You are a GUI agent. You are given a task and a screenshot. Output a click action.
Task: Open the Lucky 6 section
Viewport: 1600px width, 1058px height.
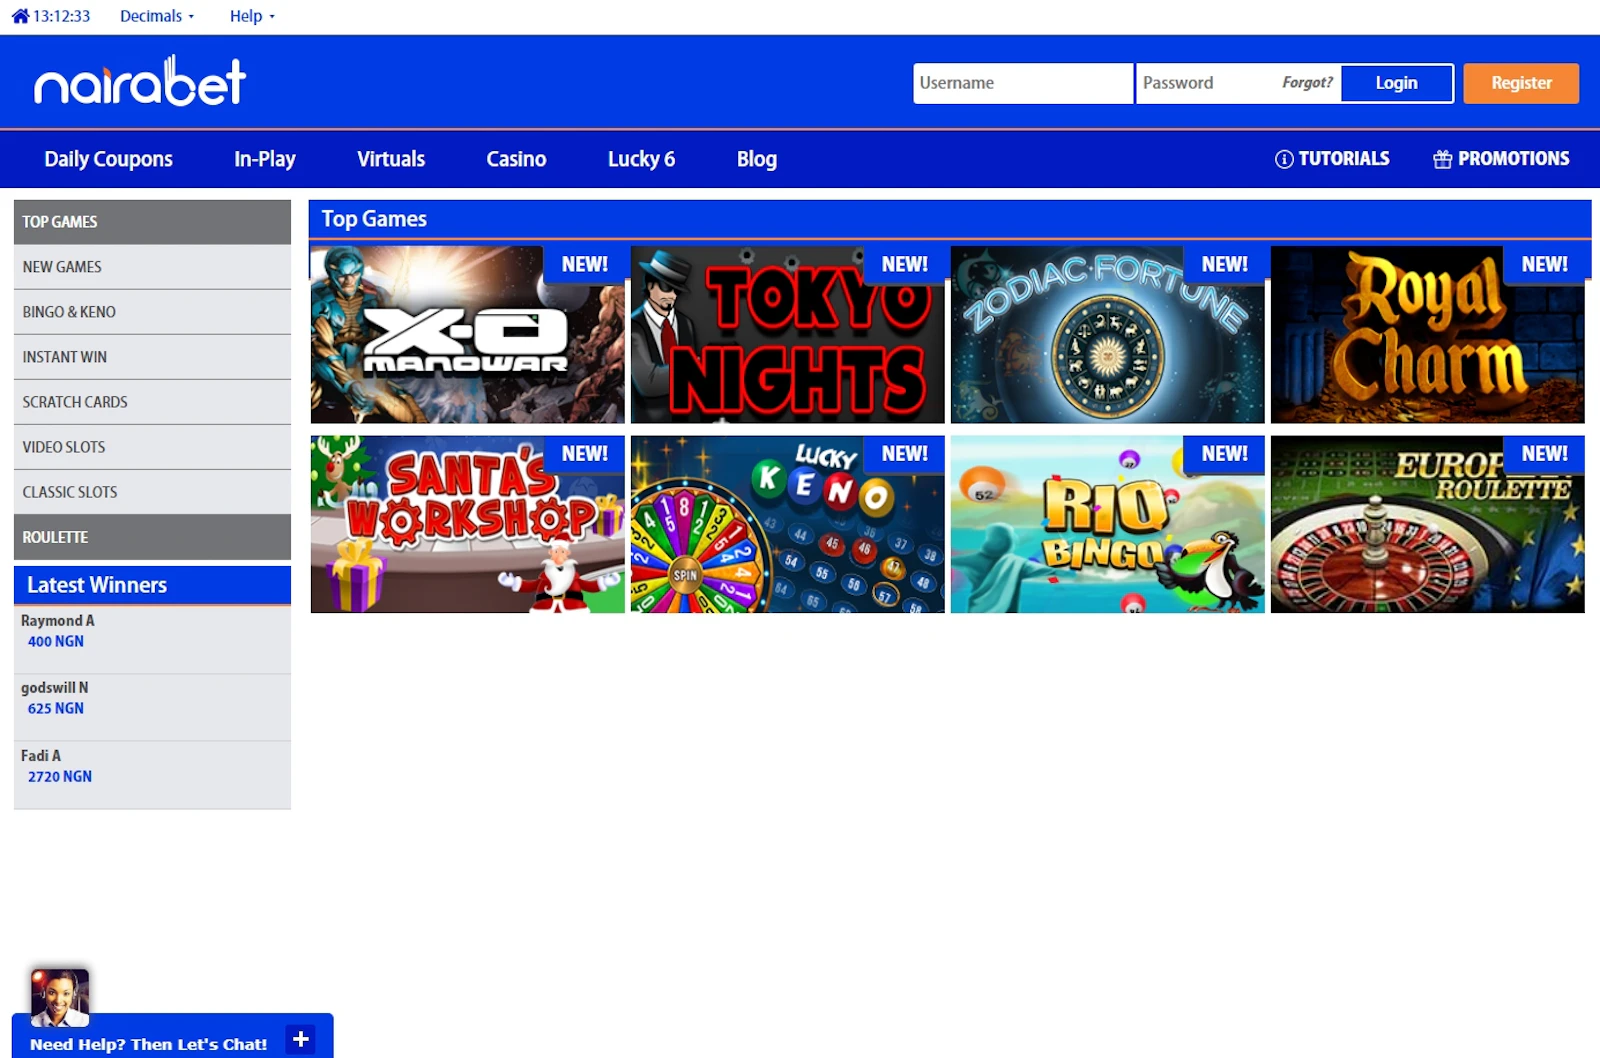click(641, 159)
